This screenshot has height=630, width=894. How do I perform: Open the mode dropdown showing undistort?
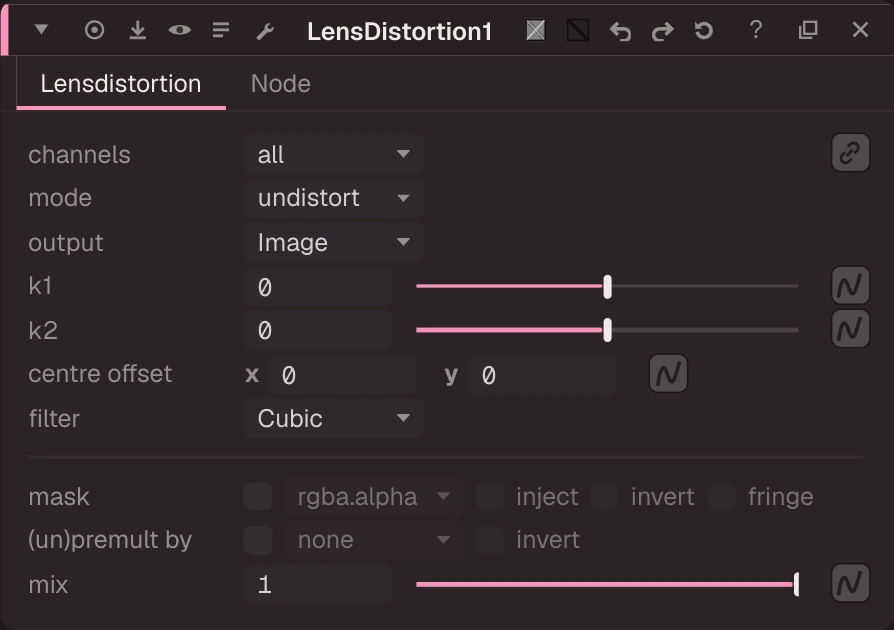(x=334, y=198)
